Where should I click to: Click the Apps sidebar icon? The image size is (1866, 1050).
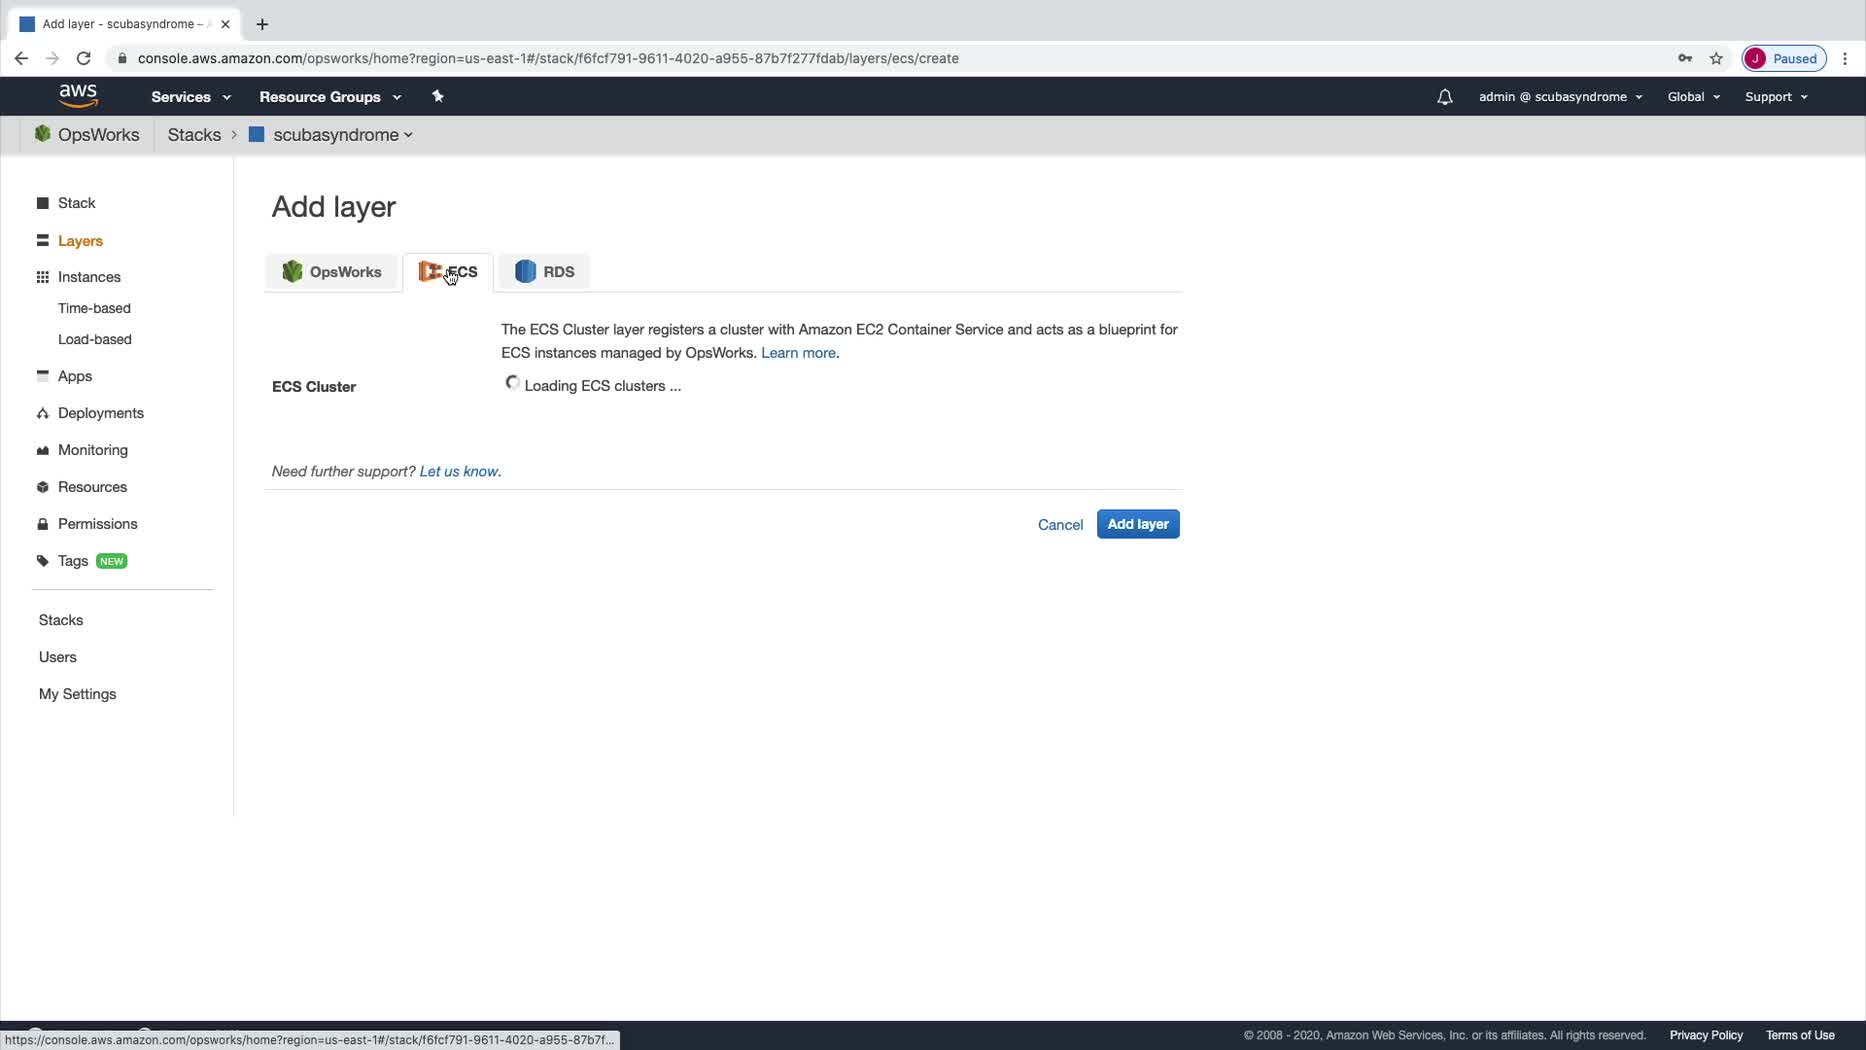pyautogui.click(x=43, y=376)
